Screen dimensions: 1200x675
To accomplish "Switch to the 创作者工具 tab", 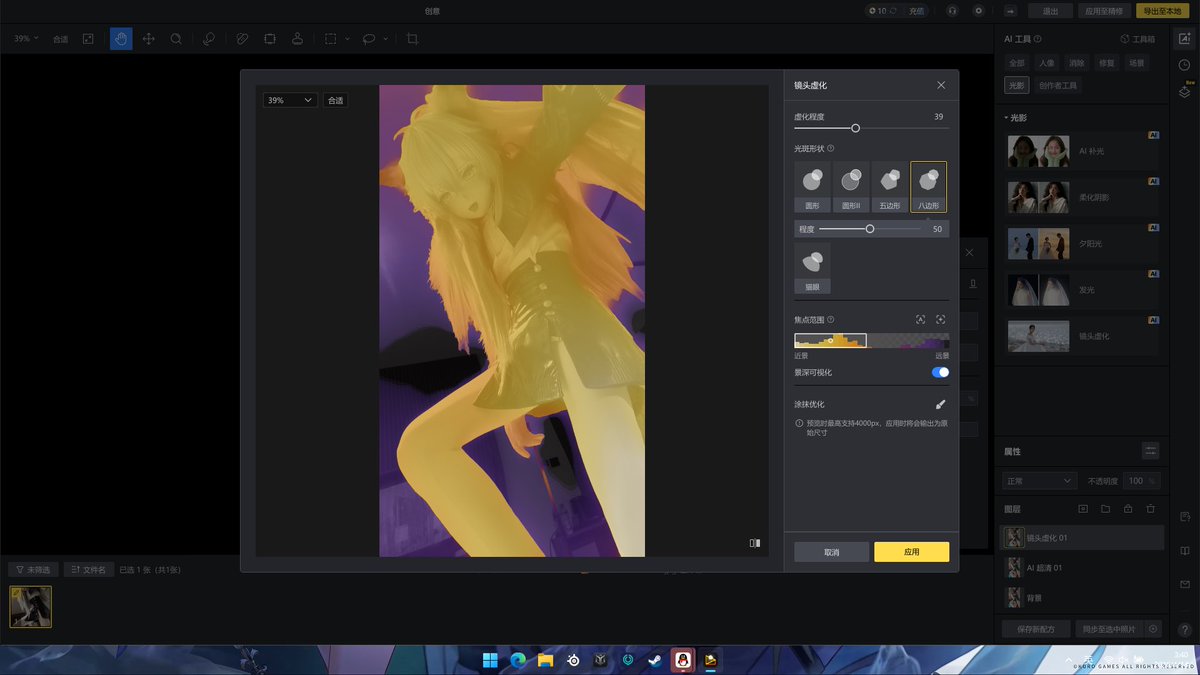I will point(1058,86).
